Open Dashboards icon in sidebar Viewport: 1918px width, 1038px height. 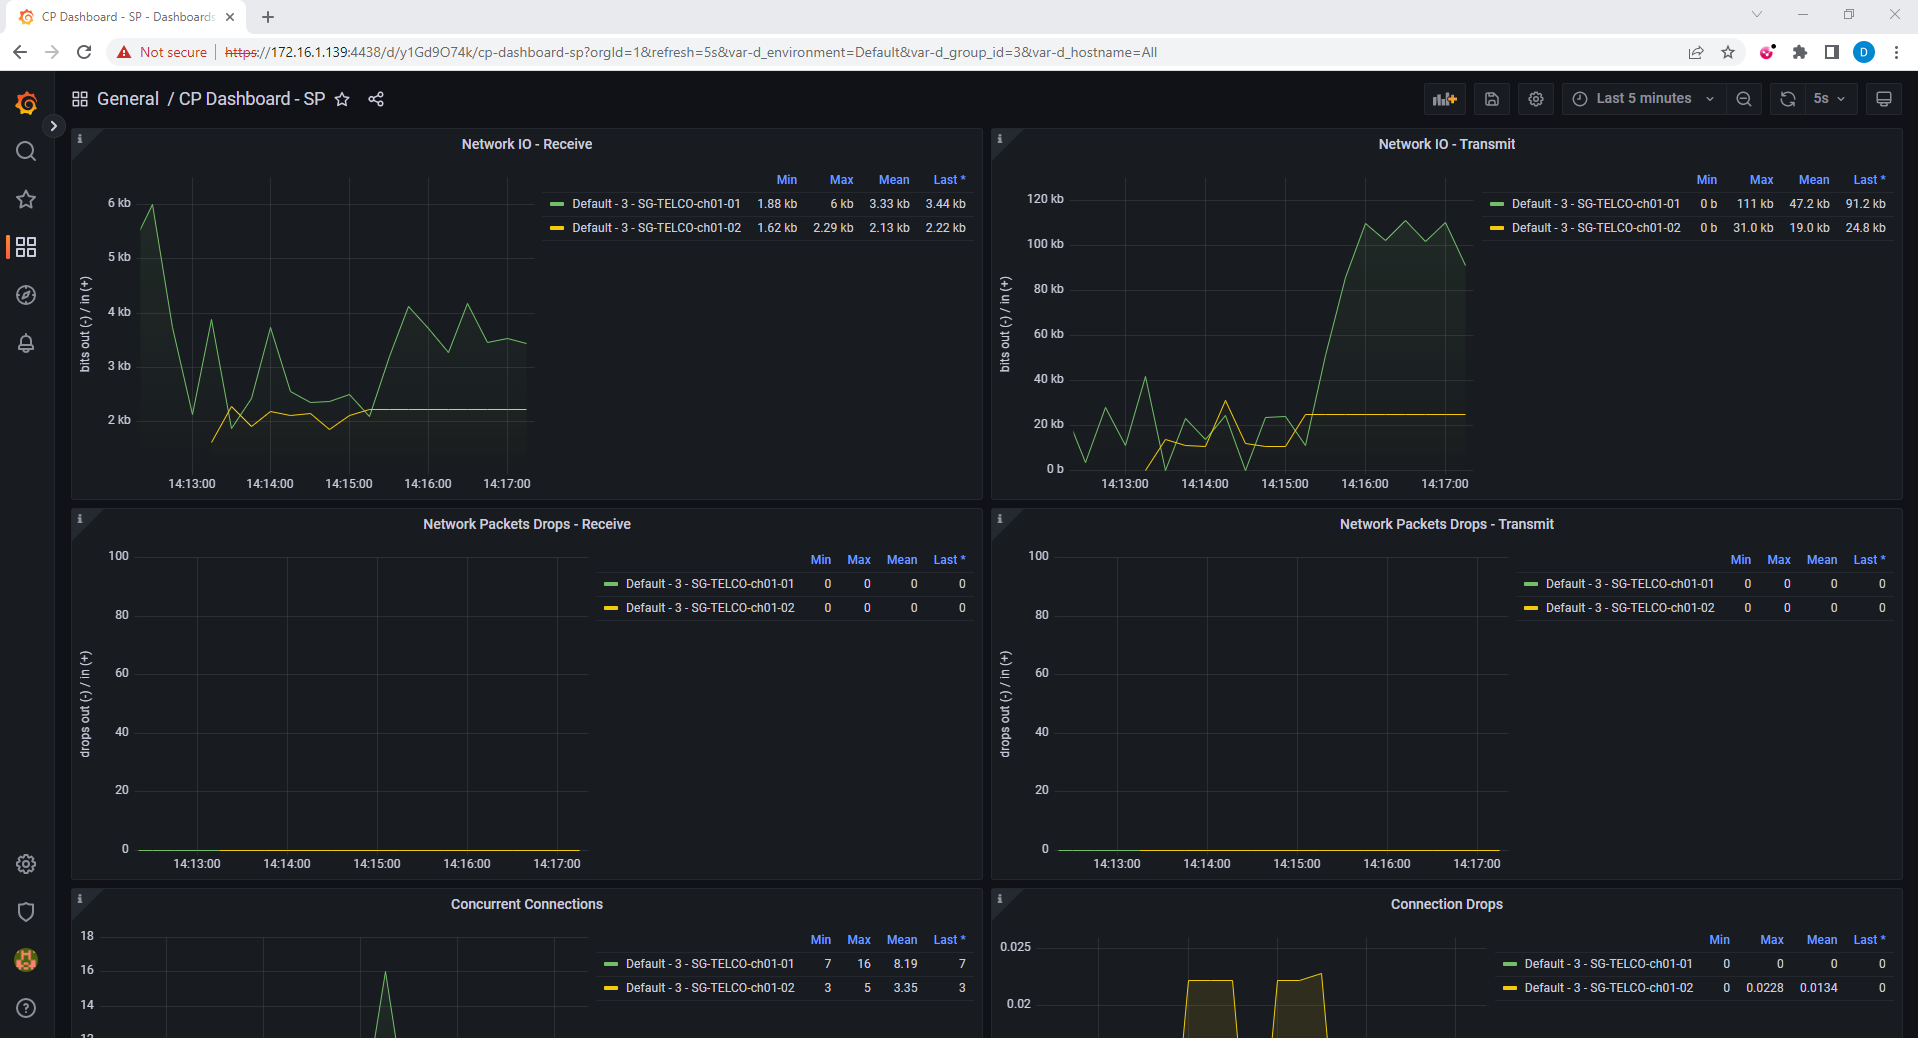coord(26,247)
